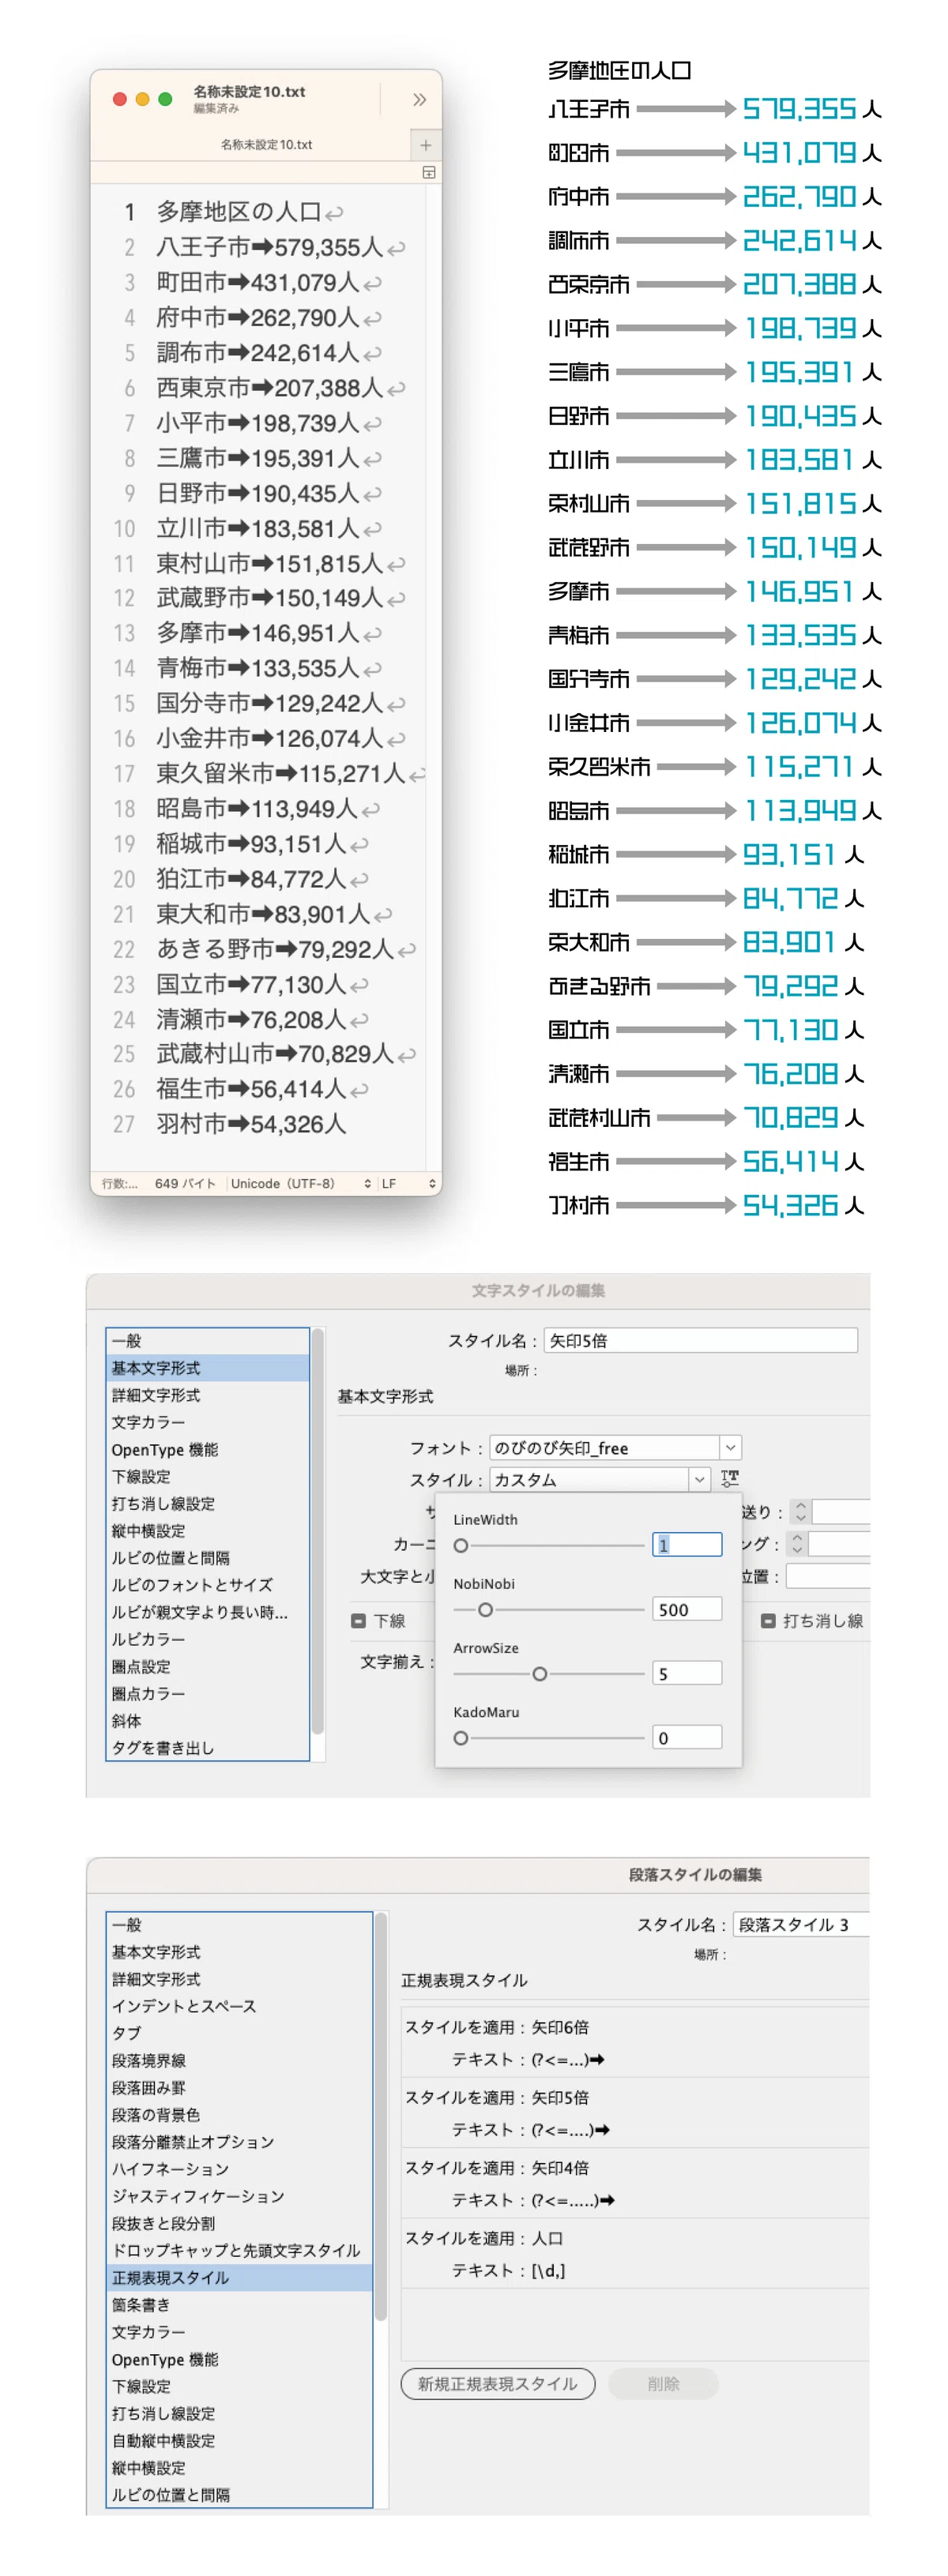Select 正規表現スタイル in paragraph style list
The image size is (948, 2576).
click(240, 2277)
